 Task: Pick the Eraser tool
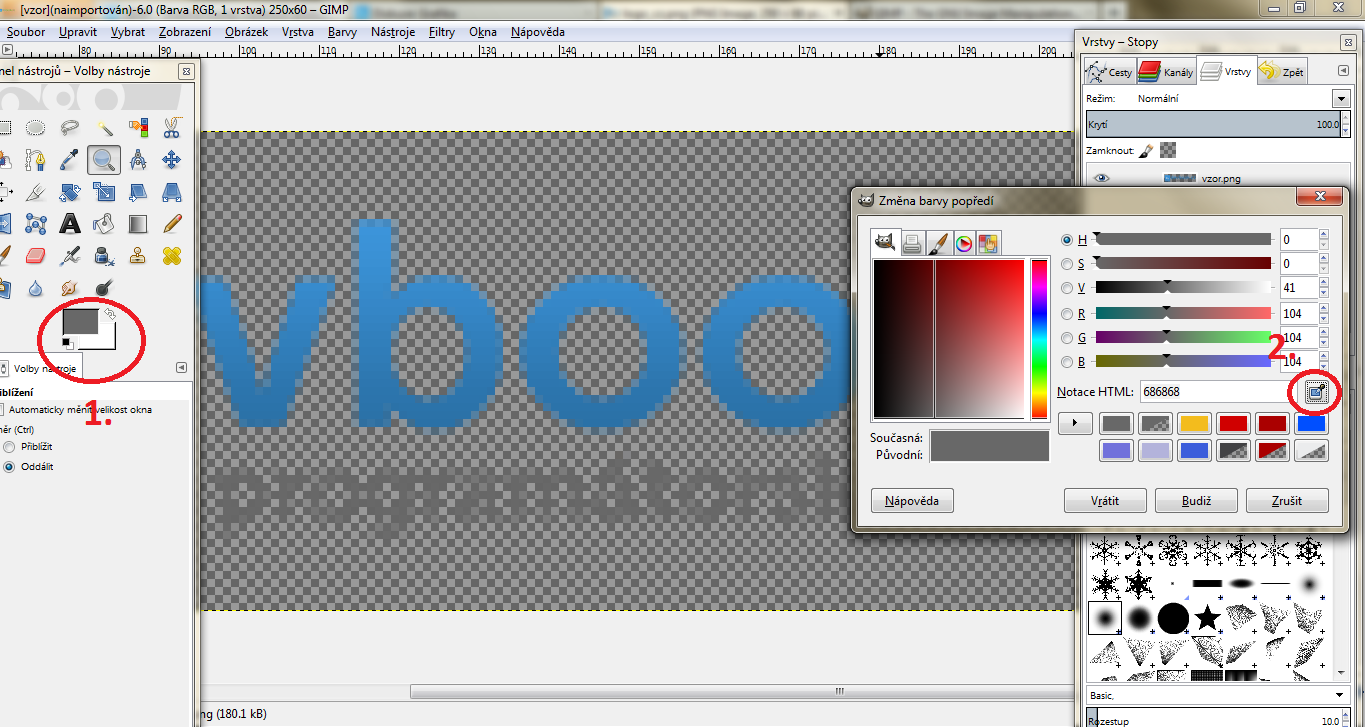(x=36, y=256)
